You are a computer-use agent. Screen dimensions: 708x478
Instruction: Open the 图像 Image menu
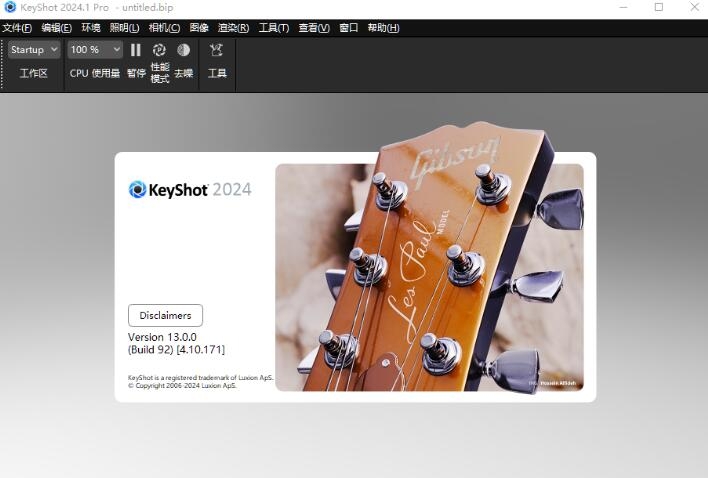[x=199, y=28]
